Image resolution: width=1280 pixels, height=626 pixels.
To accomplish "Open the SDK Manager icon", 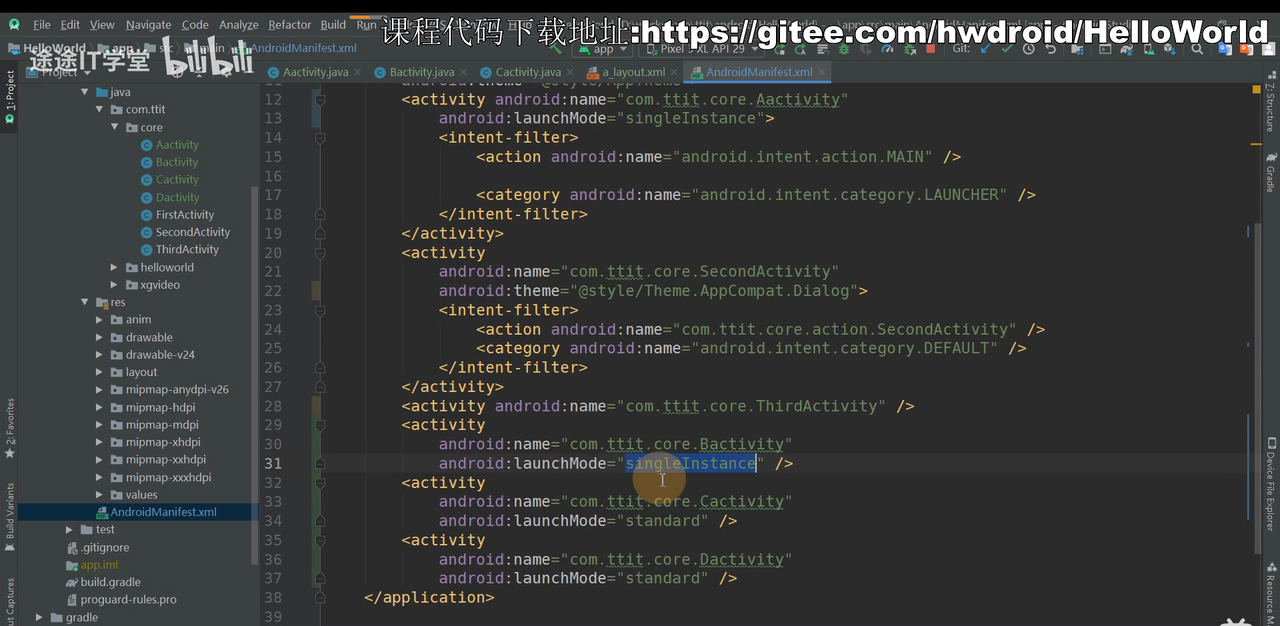I will 1170,48.
